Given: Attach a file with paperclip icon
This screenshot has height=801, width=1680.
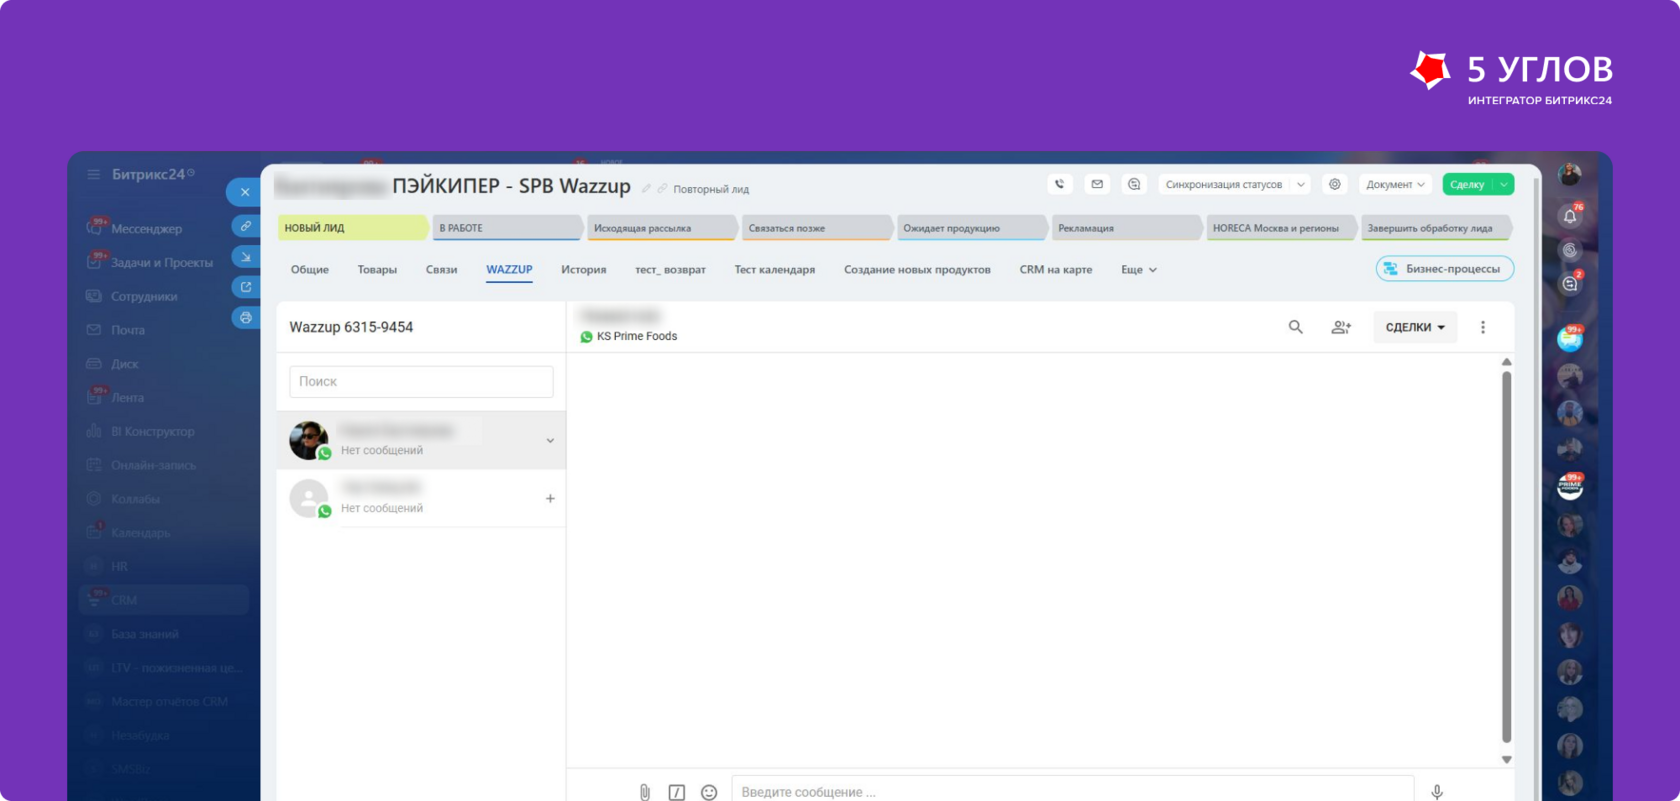Looking at the screenshot, I should tap(645, 792).
